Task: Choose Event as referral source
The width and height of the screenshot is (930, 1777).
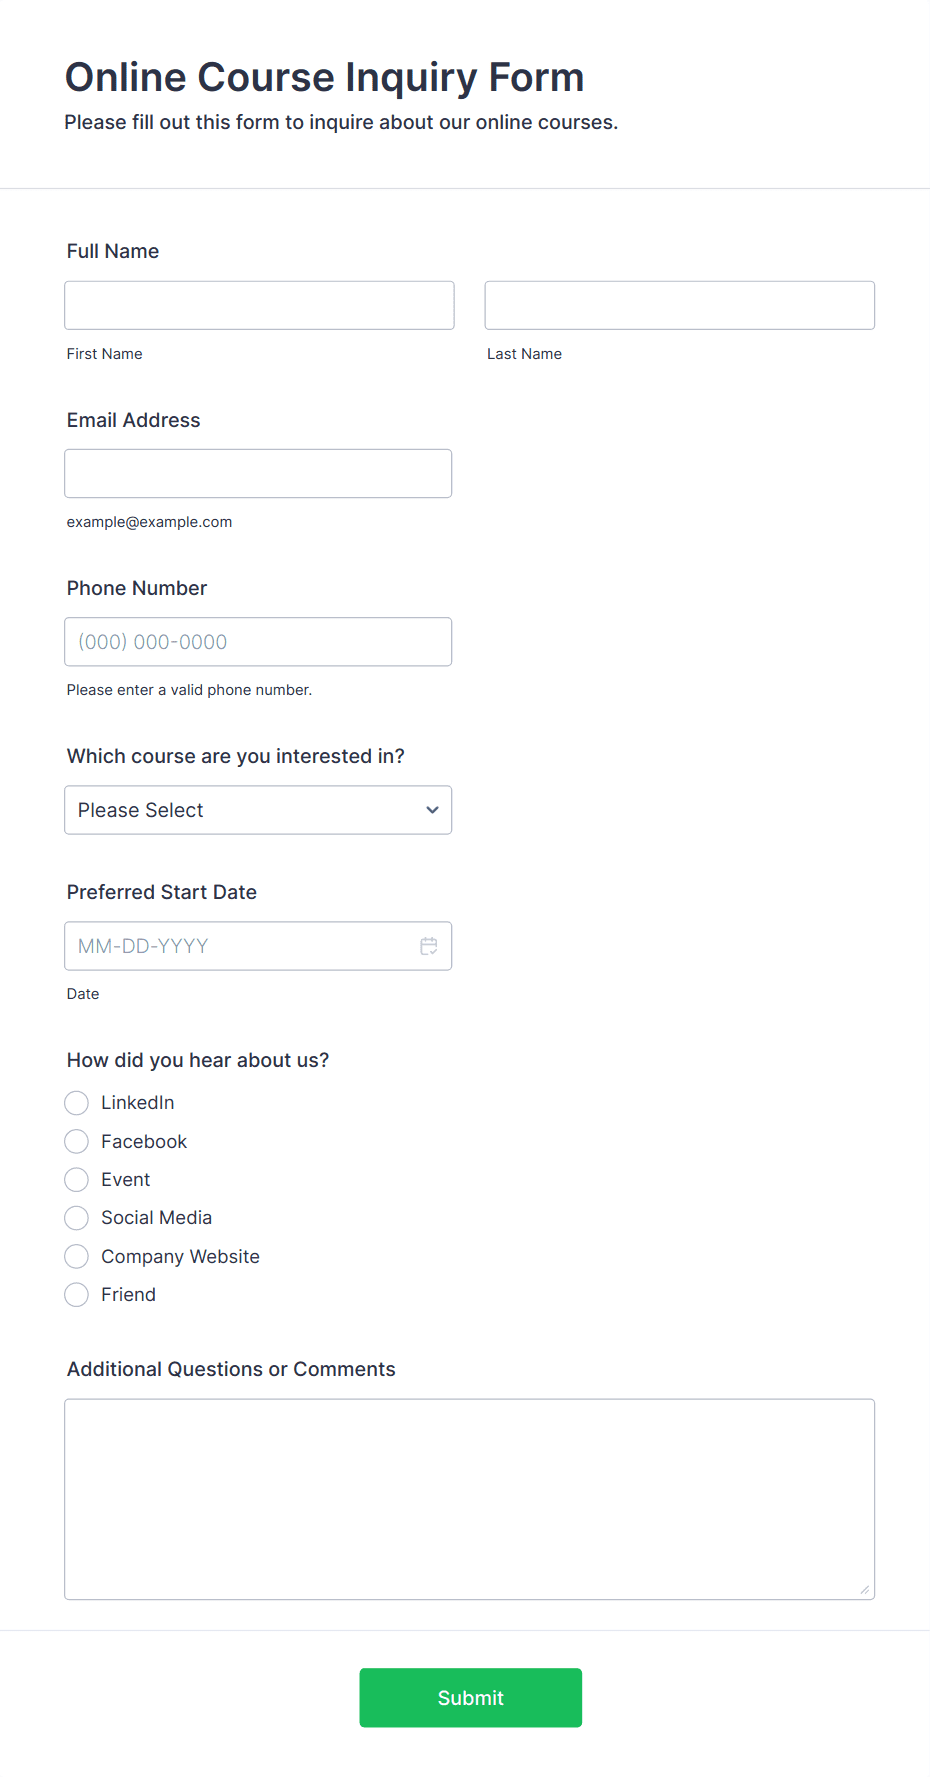Action: [77, 1180]
